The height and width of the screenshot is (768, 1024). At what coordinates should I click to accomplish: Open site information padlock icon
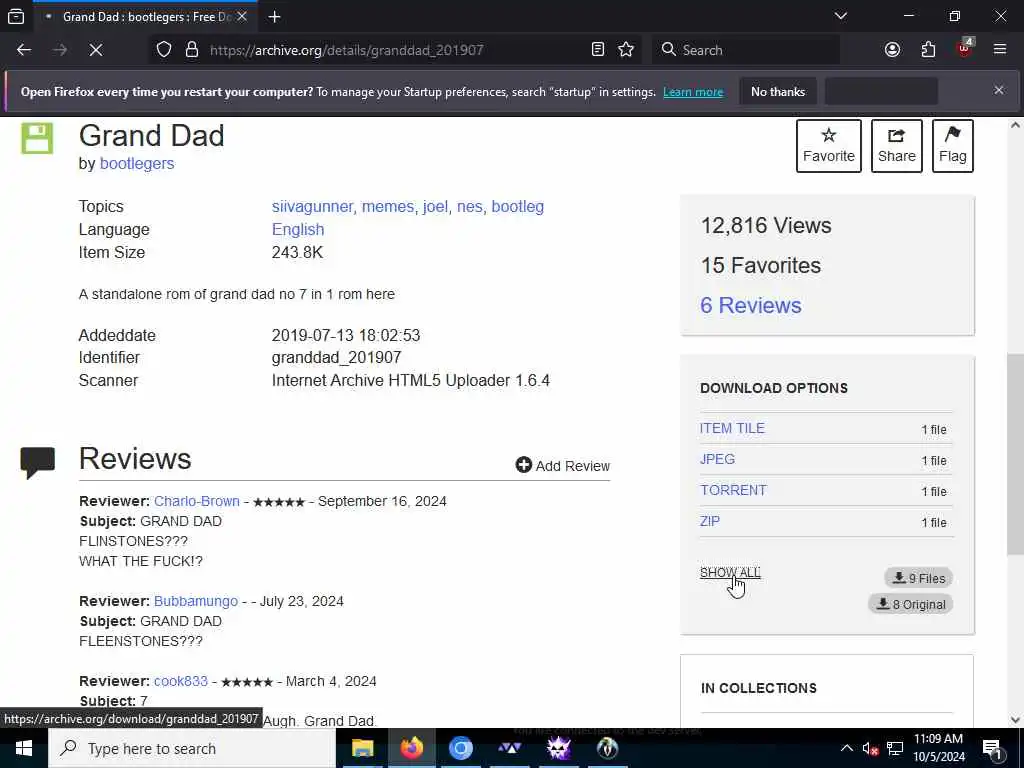click(191, 50)
